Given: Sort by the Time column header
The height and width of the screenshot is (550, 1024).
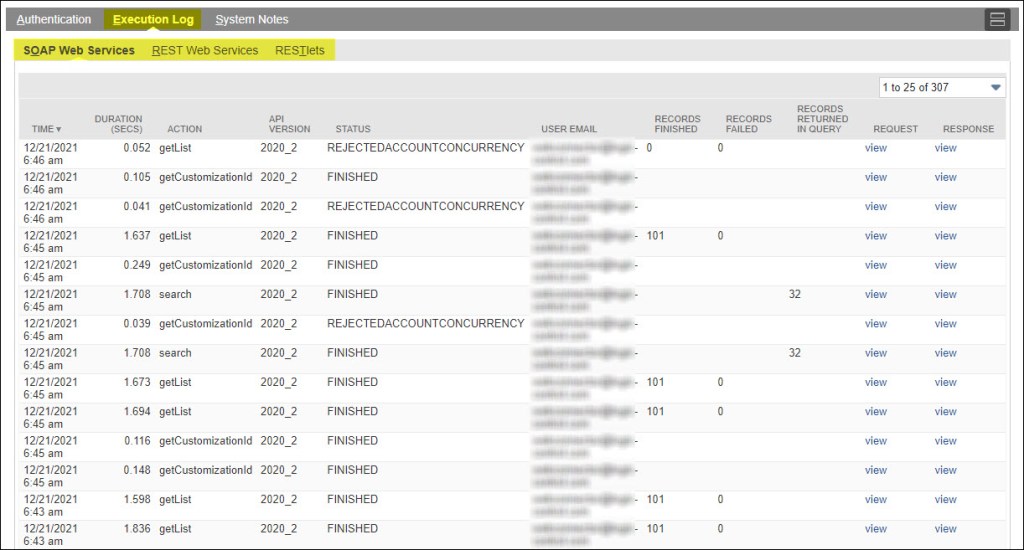Looking at the screenshot, I should pos(46,129).
